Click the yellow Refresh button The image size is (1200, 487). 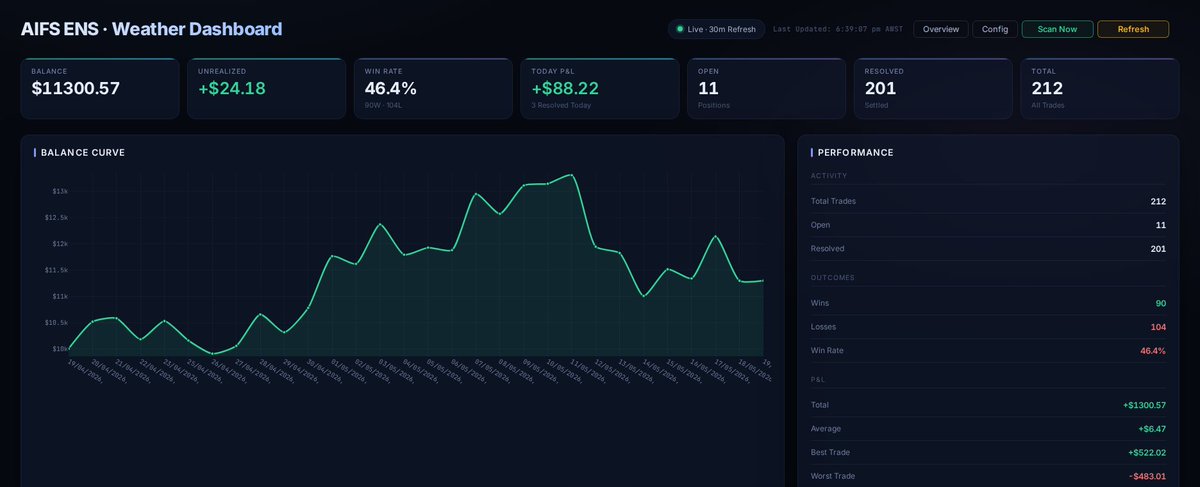1133,29
